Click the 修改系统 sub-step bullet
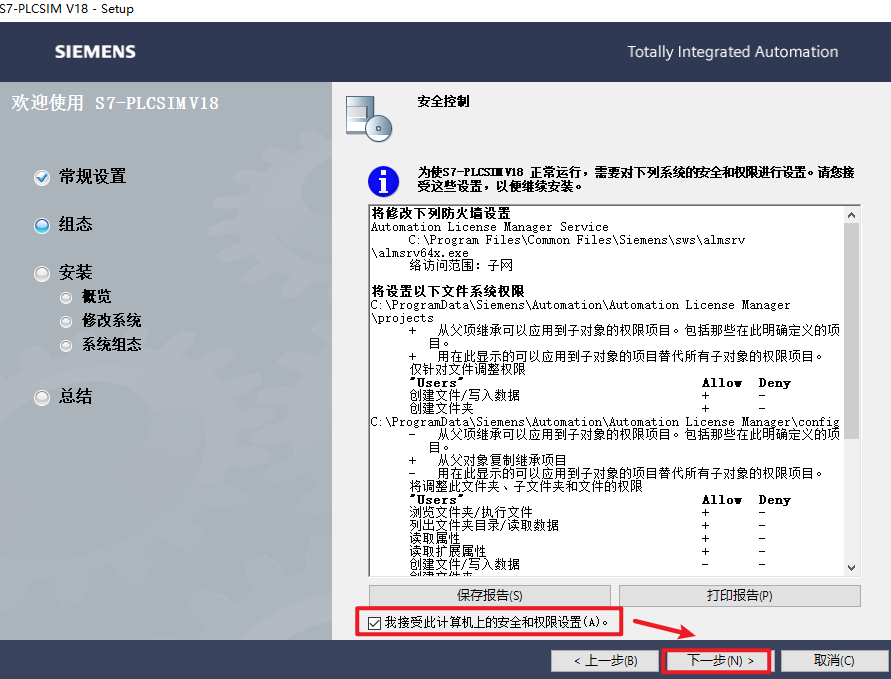 [66, 322]
